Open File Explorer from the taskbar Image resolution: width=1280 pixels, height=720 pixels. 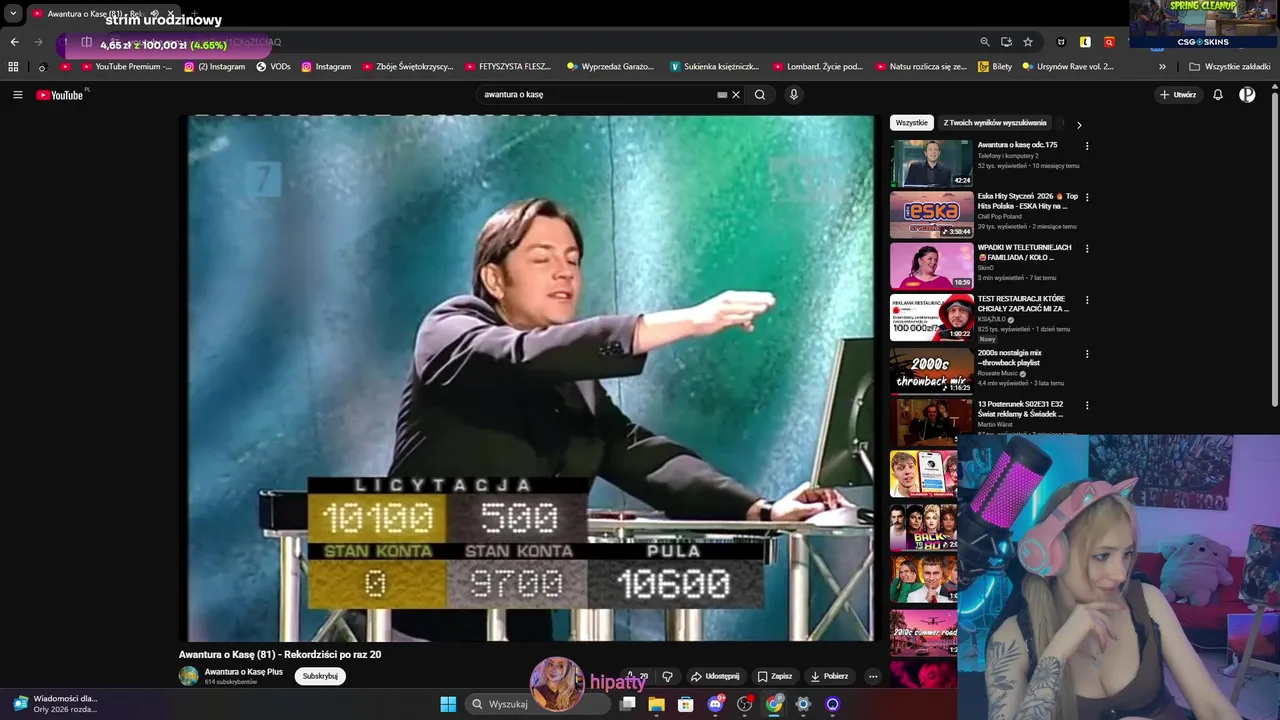tap(656, 704)
